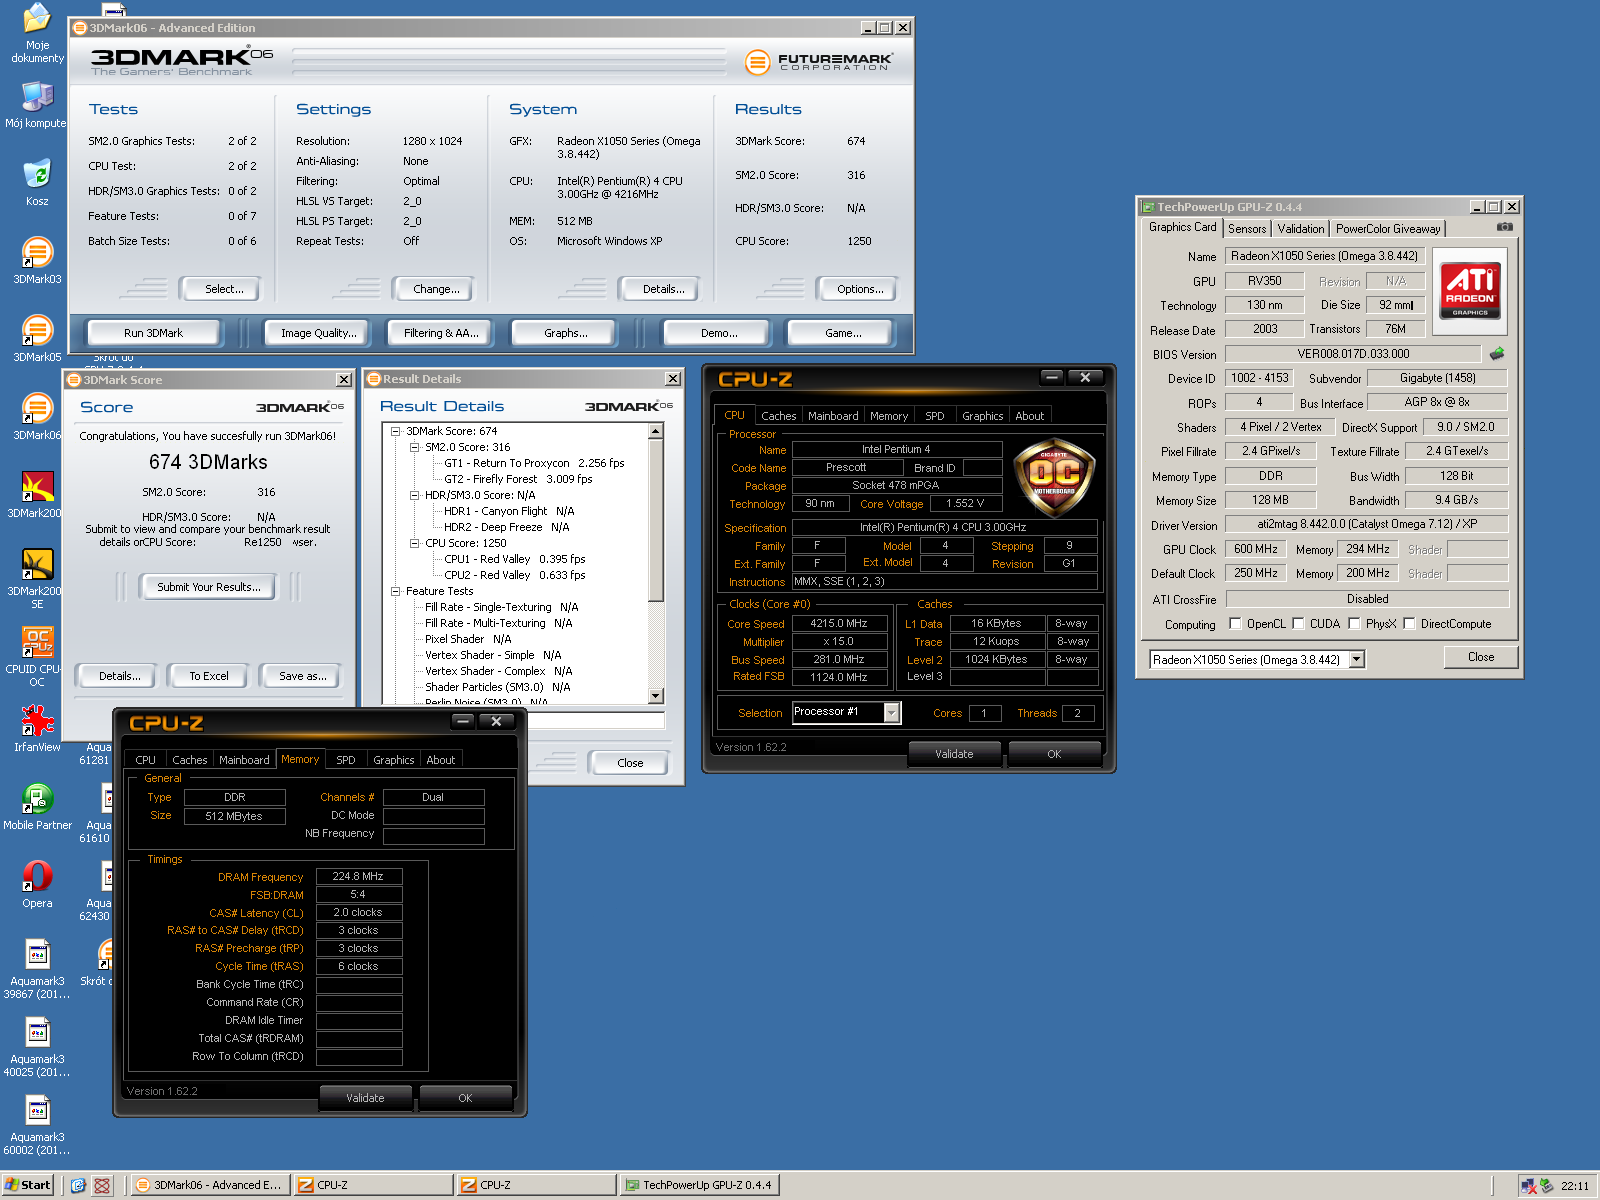Open the 3DMark06 desktop shortcut
1600x1200 pixels.
point(37,416)
